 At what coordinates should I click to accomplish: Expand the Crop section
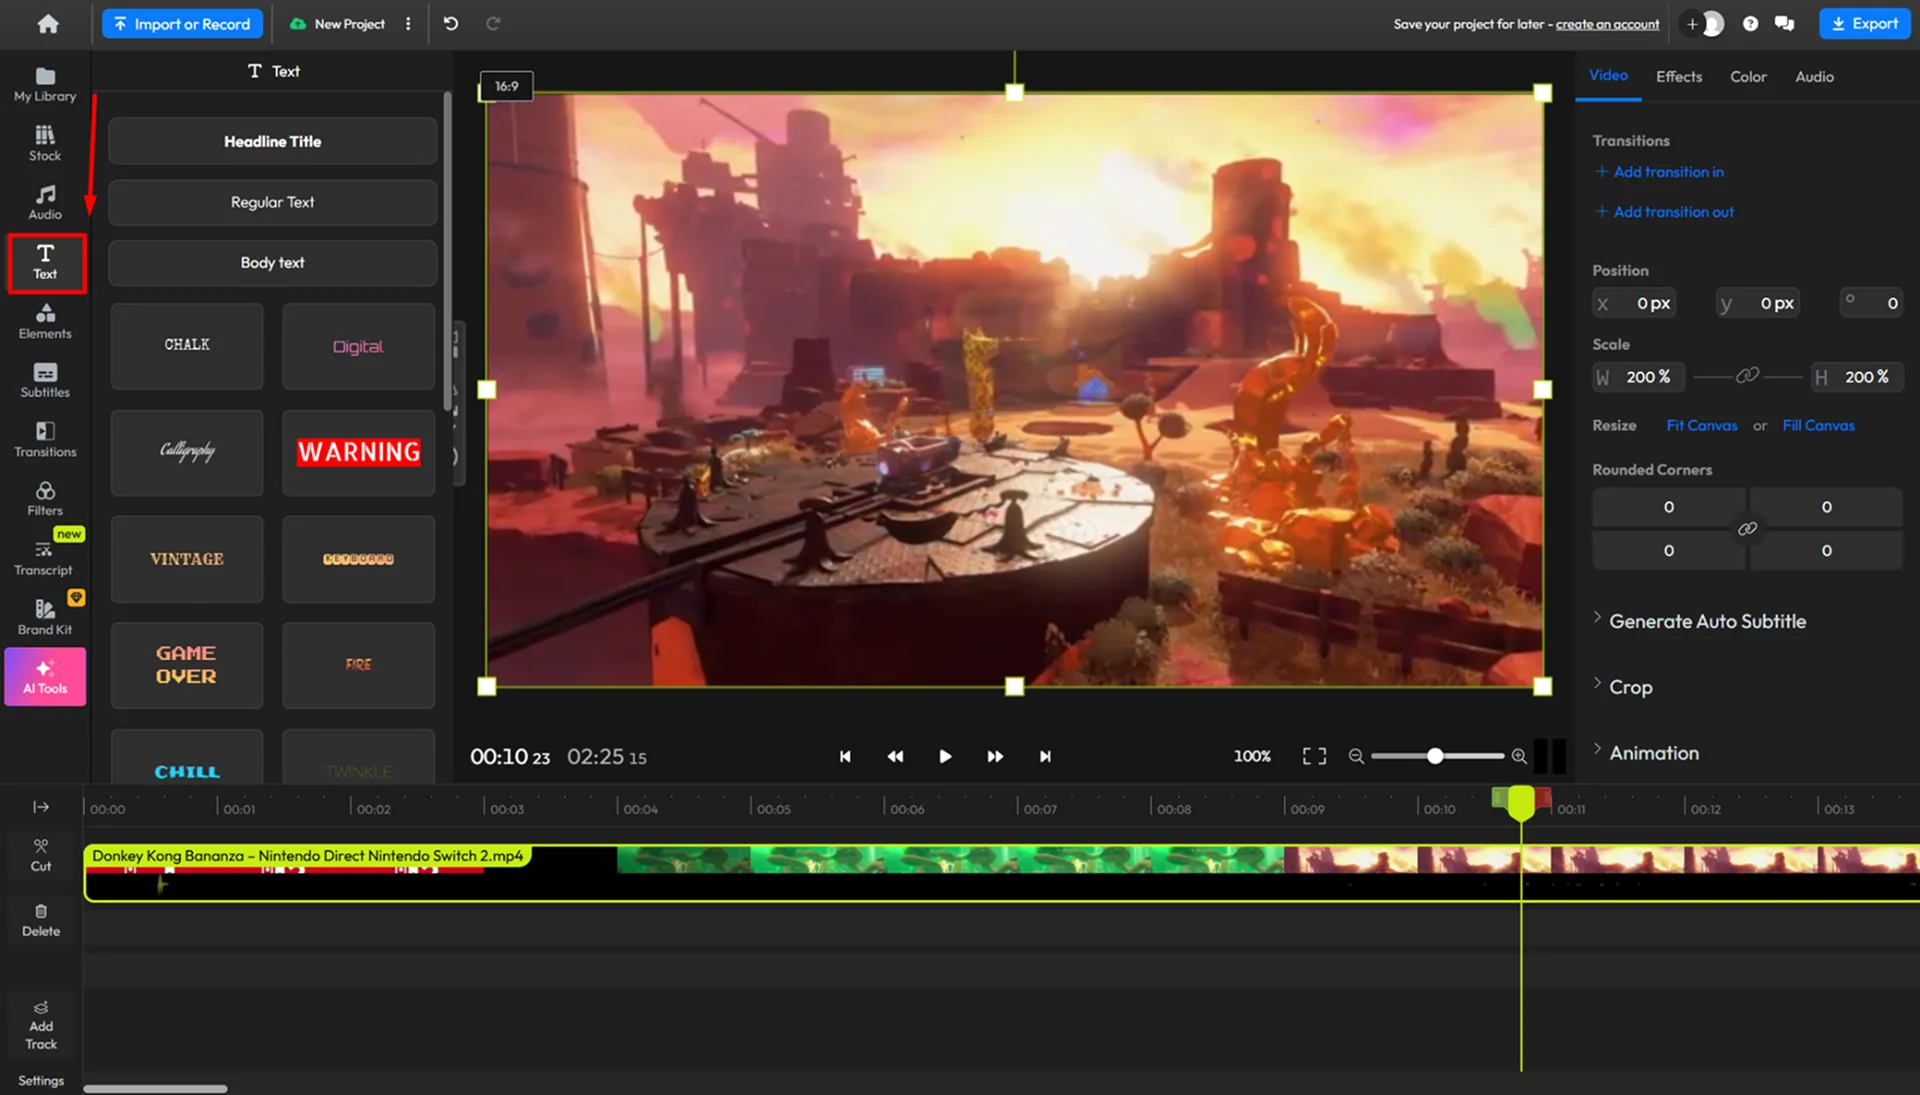pos(1630,687)
